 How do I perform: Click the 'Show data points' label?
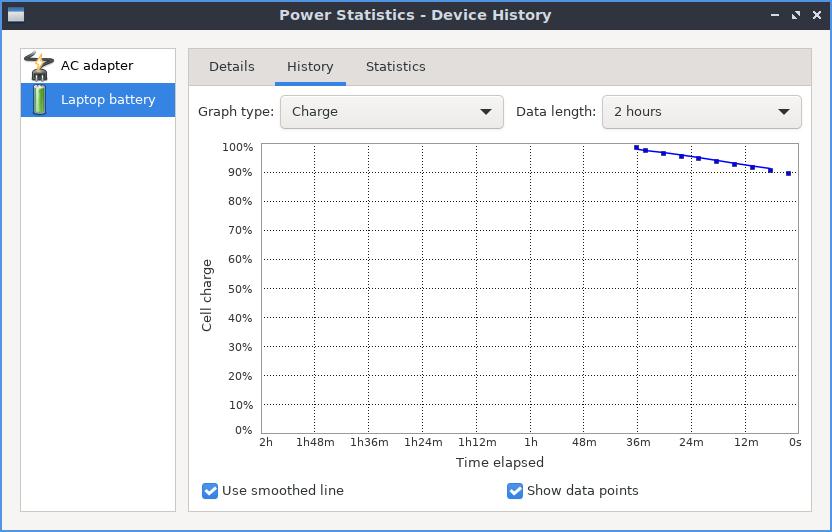[x=583, y=491]
